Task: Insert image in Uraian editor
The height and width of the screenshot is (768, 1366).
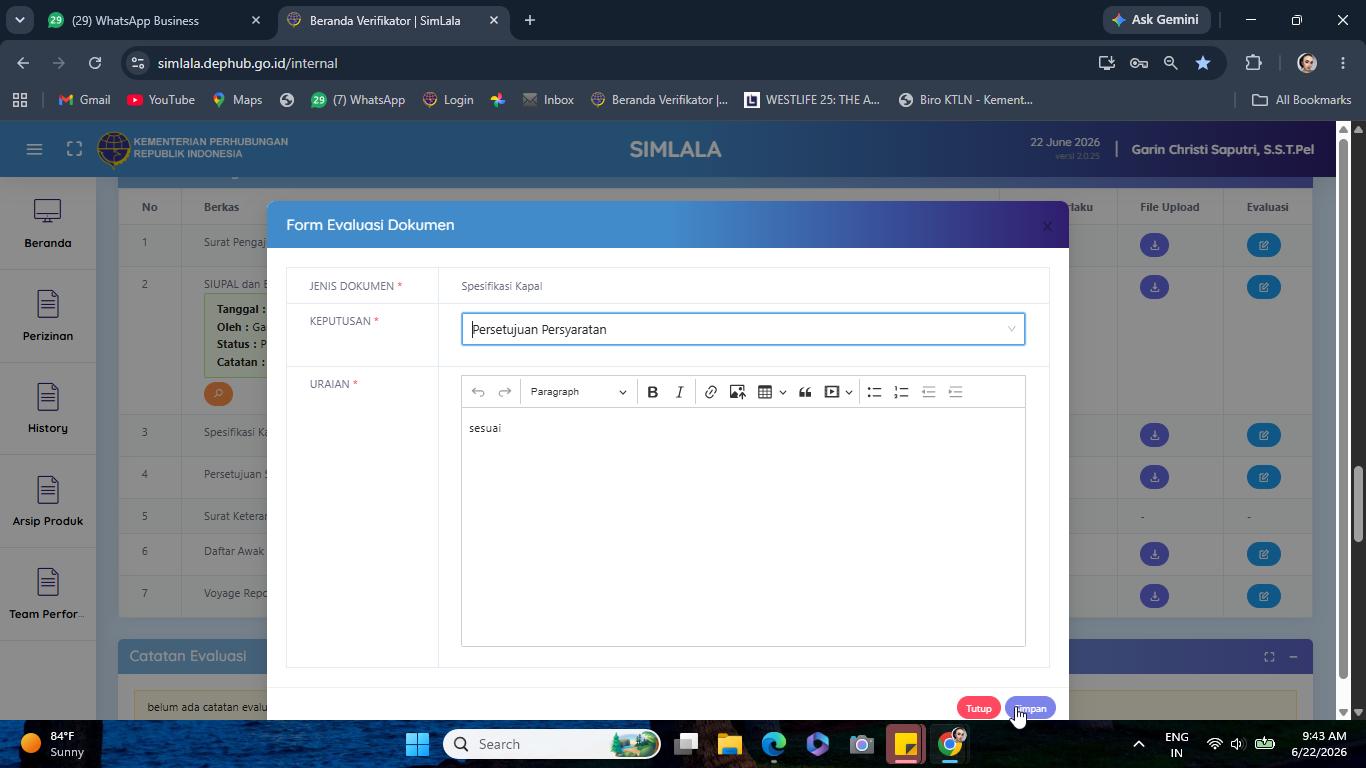Action: pyautogui.click(x=737, y=392)
